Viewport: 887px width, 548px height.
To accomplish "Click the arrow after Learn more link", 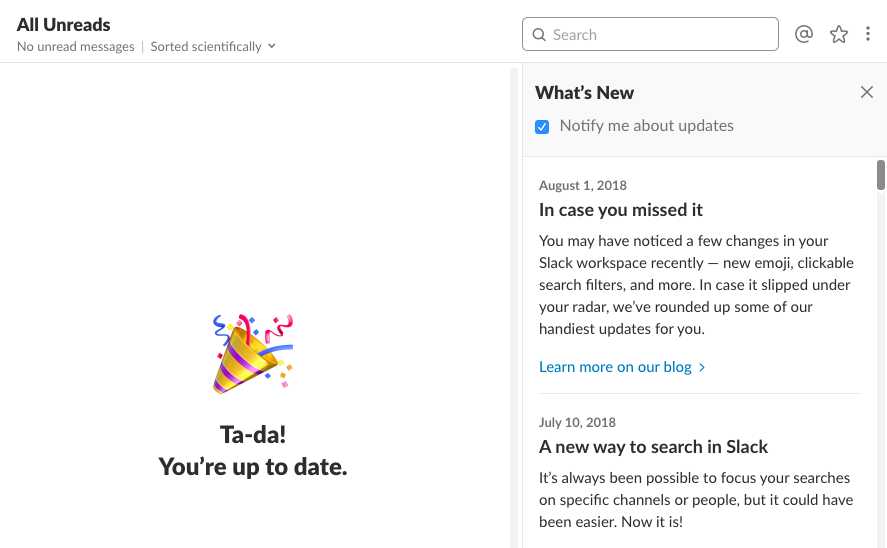I will pyautogui.click(x=702, y=368).
